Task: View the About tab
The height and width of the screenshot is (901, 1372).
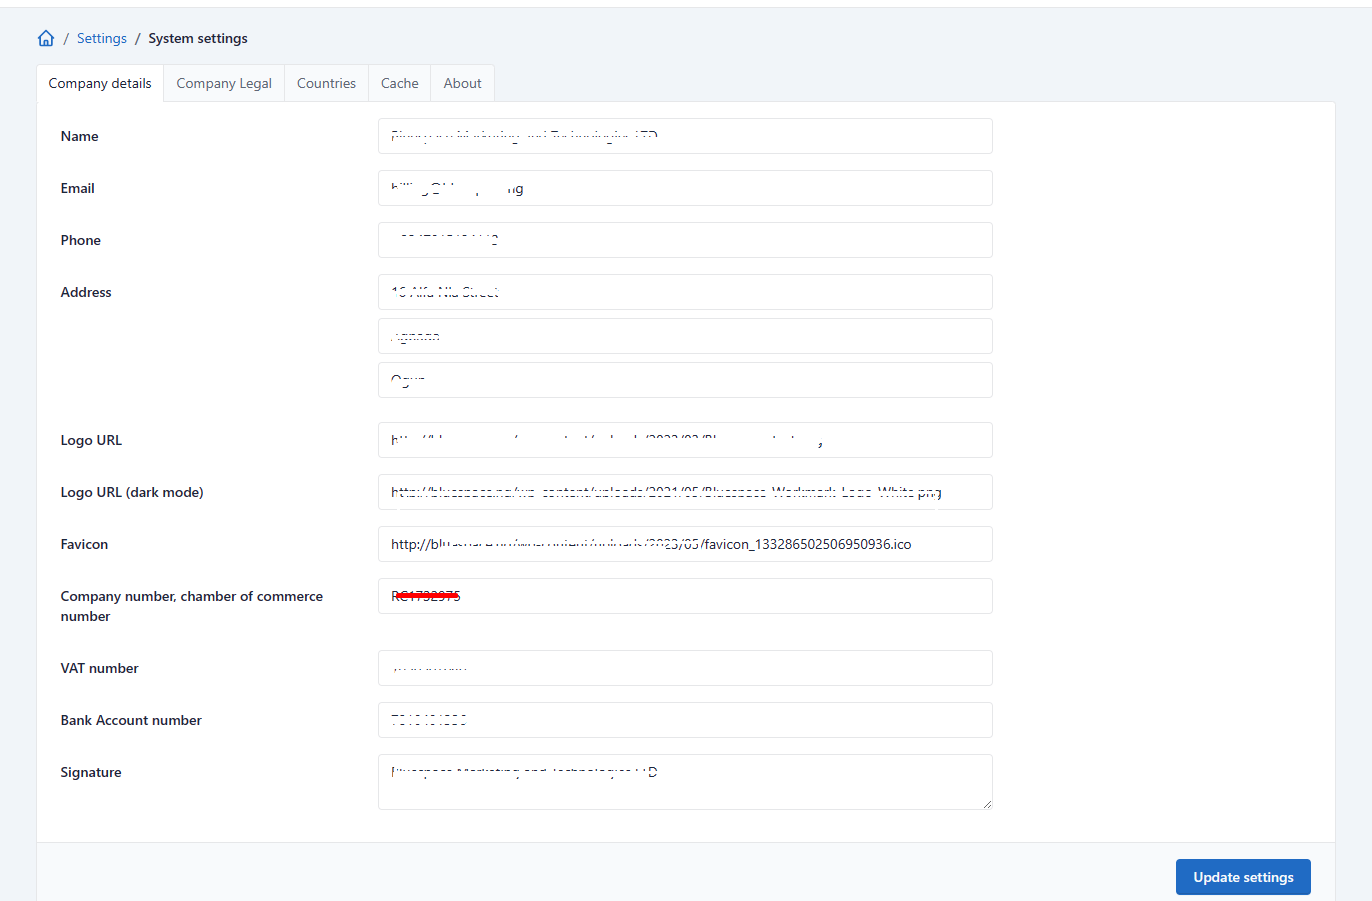Action: 462,83
